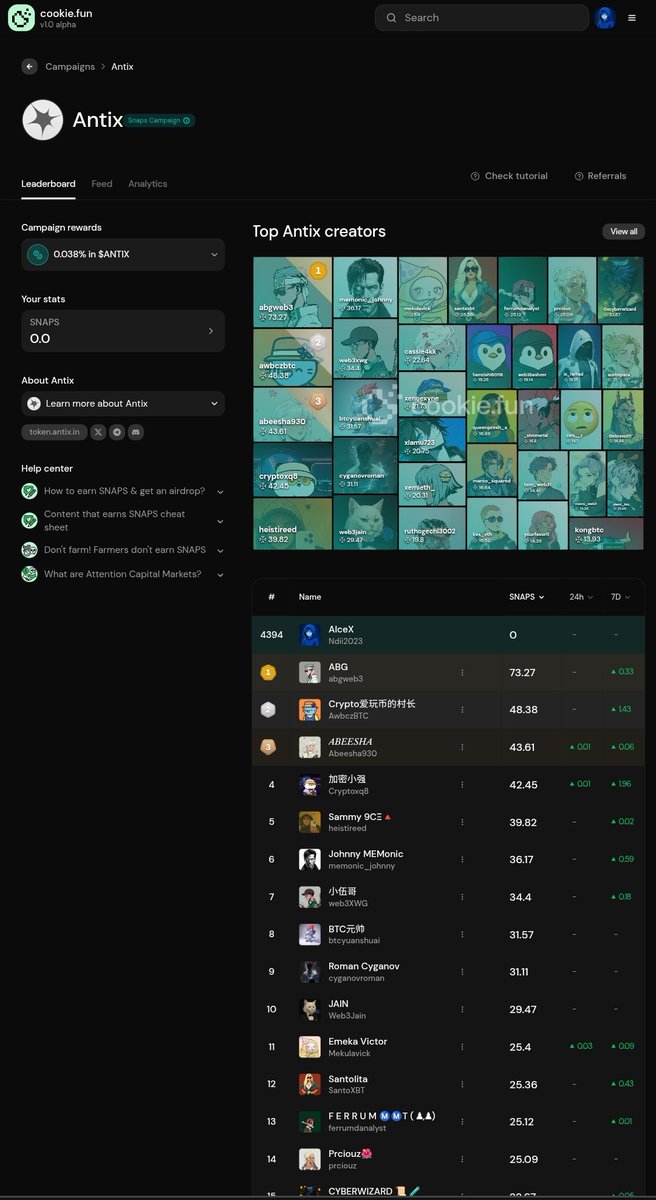Click the Name column header
Viewport: 656px width, 1200px height.
310,597
